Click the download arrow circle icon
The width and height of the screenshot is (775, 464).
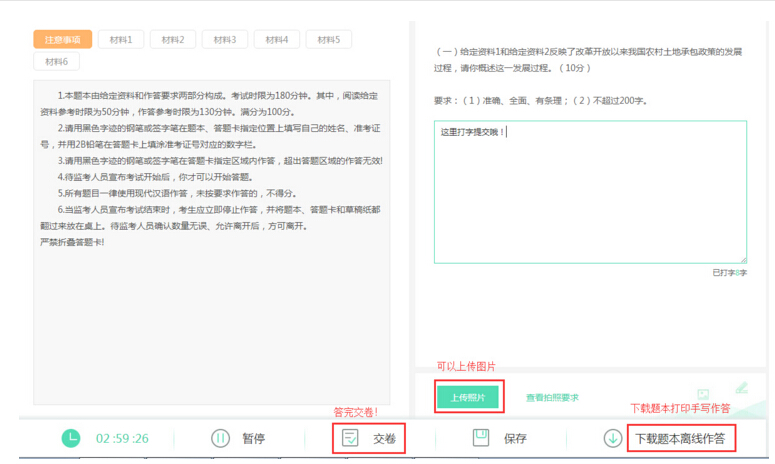[612, 438]
